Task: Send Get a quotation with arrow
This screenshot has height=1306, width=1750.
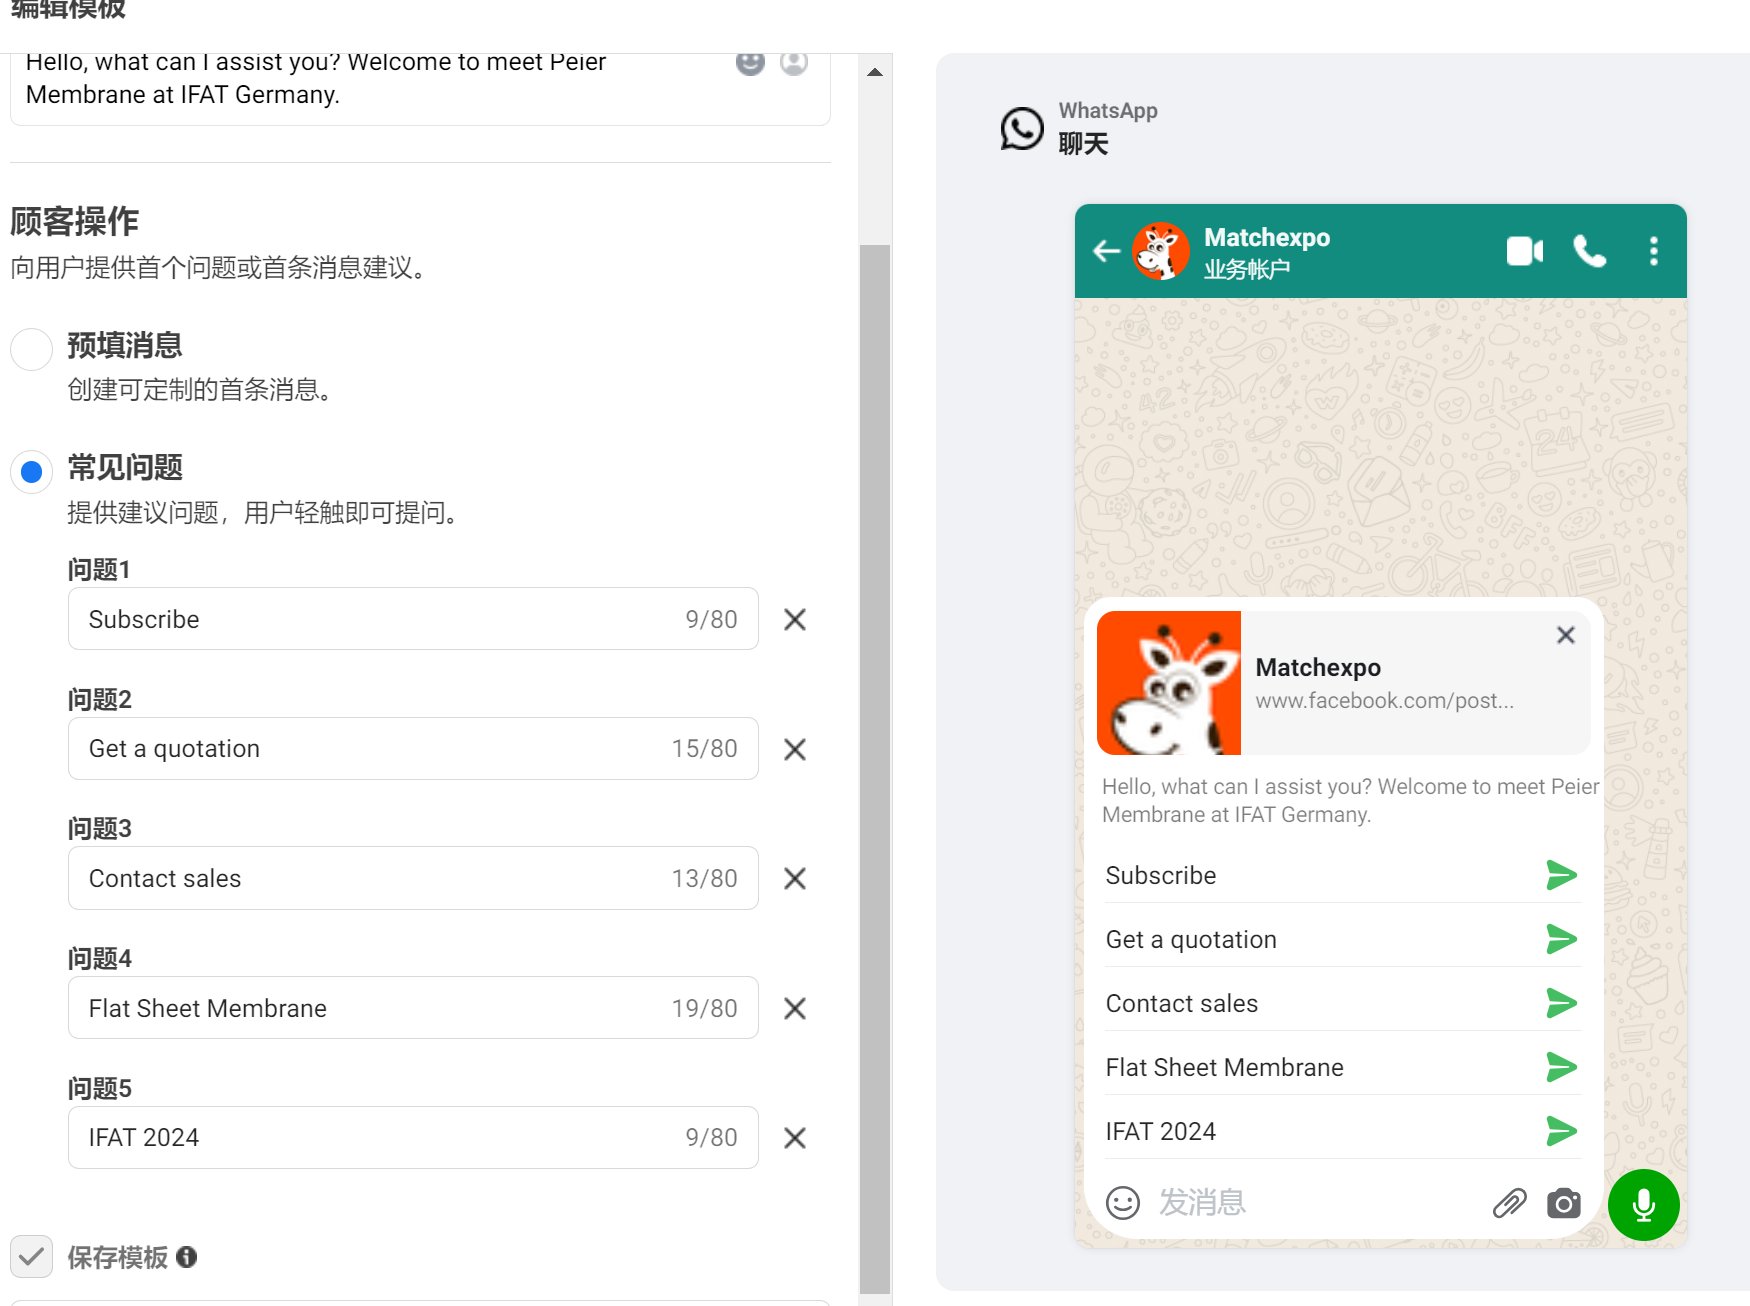Action: point(1561,939)
